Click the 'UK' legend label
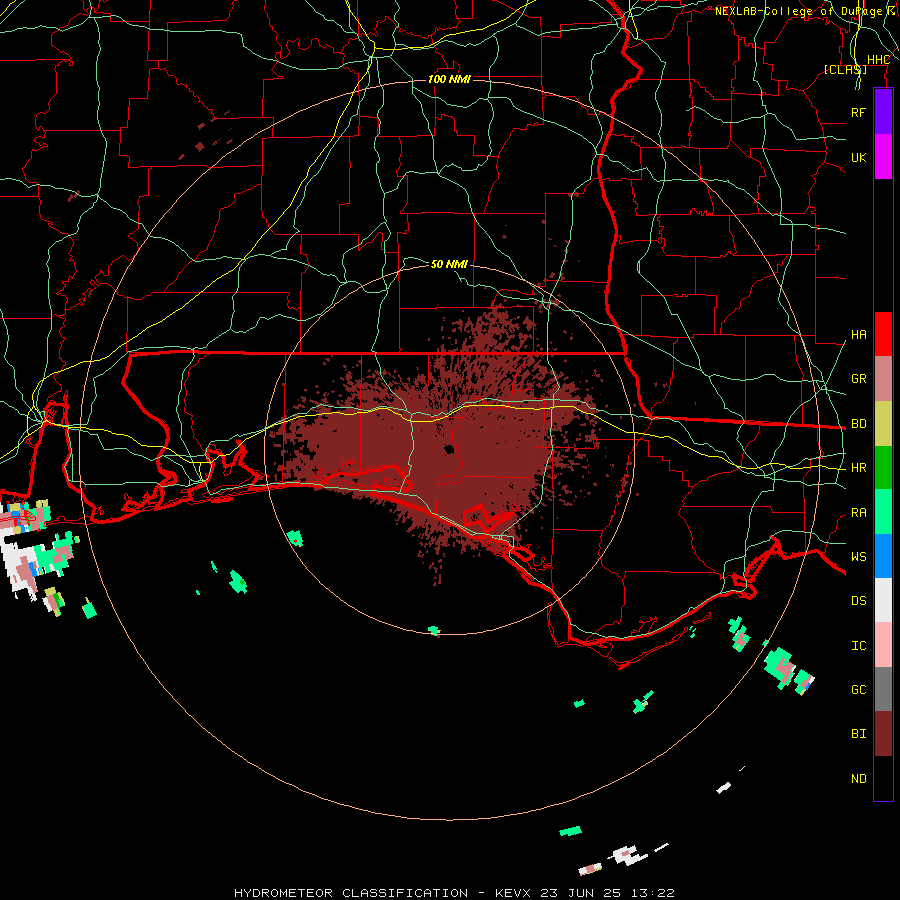The width and height of the screenshot is (900, 900). [x=858, y=158]
